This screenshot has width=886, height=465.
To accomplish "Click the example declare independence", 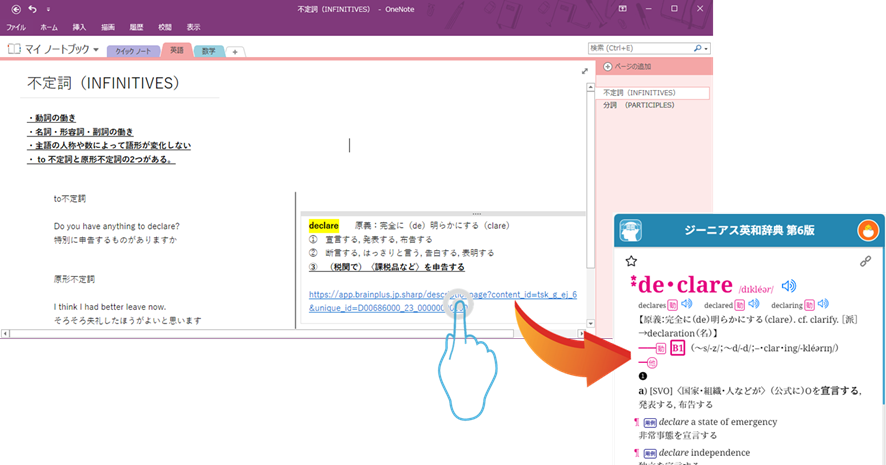I will pos(704,453).
